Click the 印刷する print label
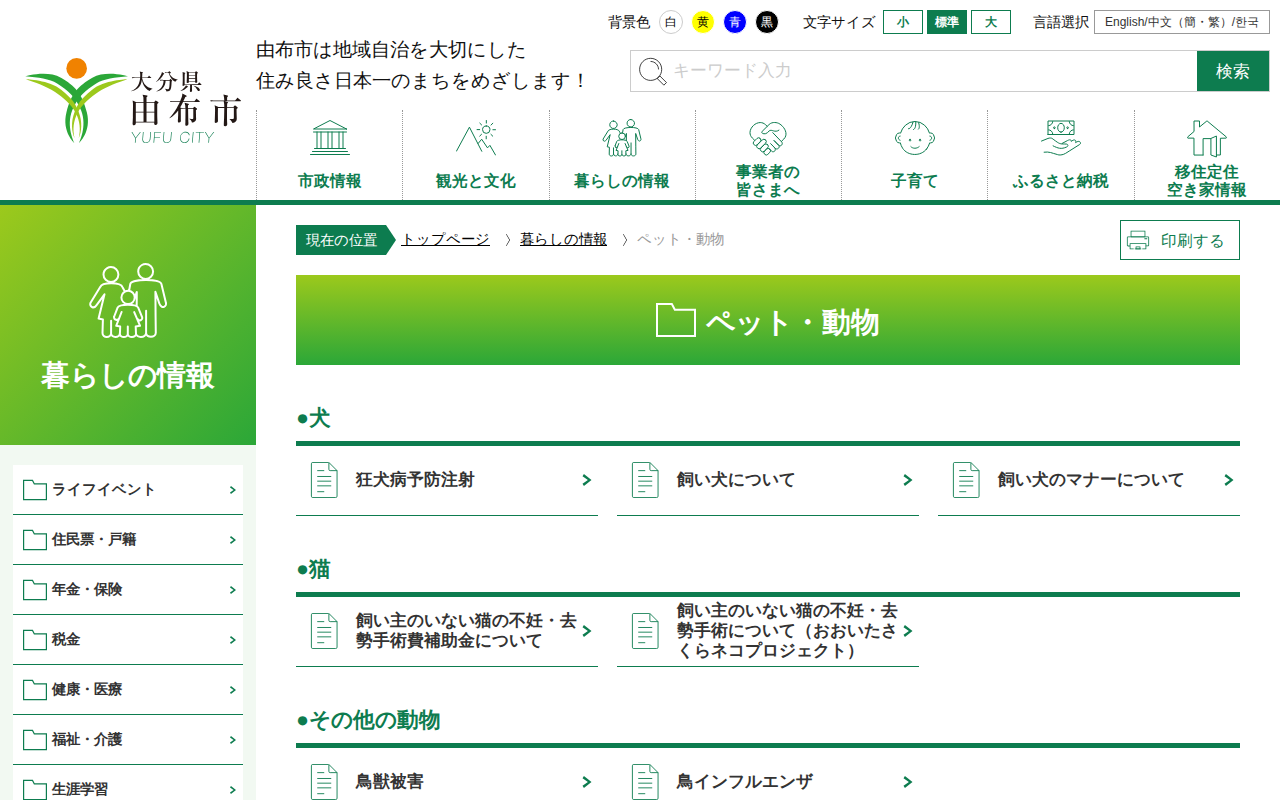1280x800 pixels. coord(1192,241)
